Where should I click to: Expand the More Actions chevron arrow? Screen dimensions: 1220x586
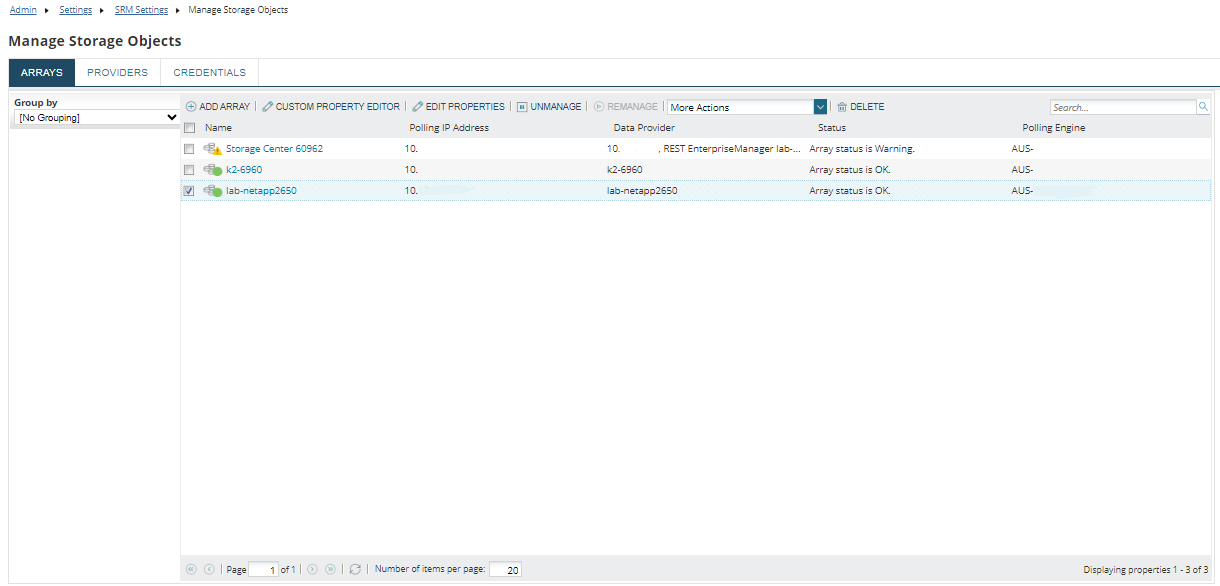pos(820,106)
